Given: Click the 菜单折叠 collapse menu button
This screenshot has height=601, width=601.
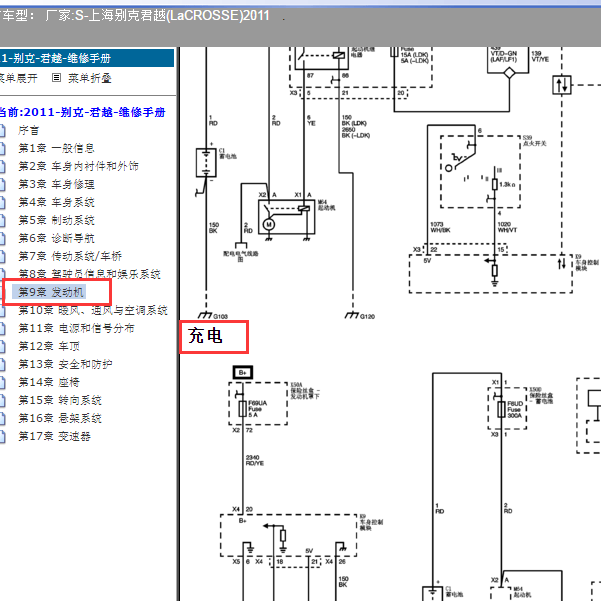Looking at the screenshot, I should [90, 79].
